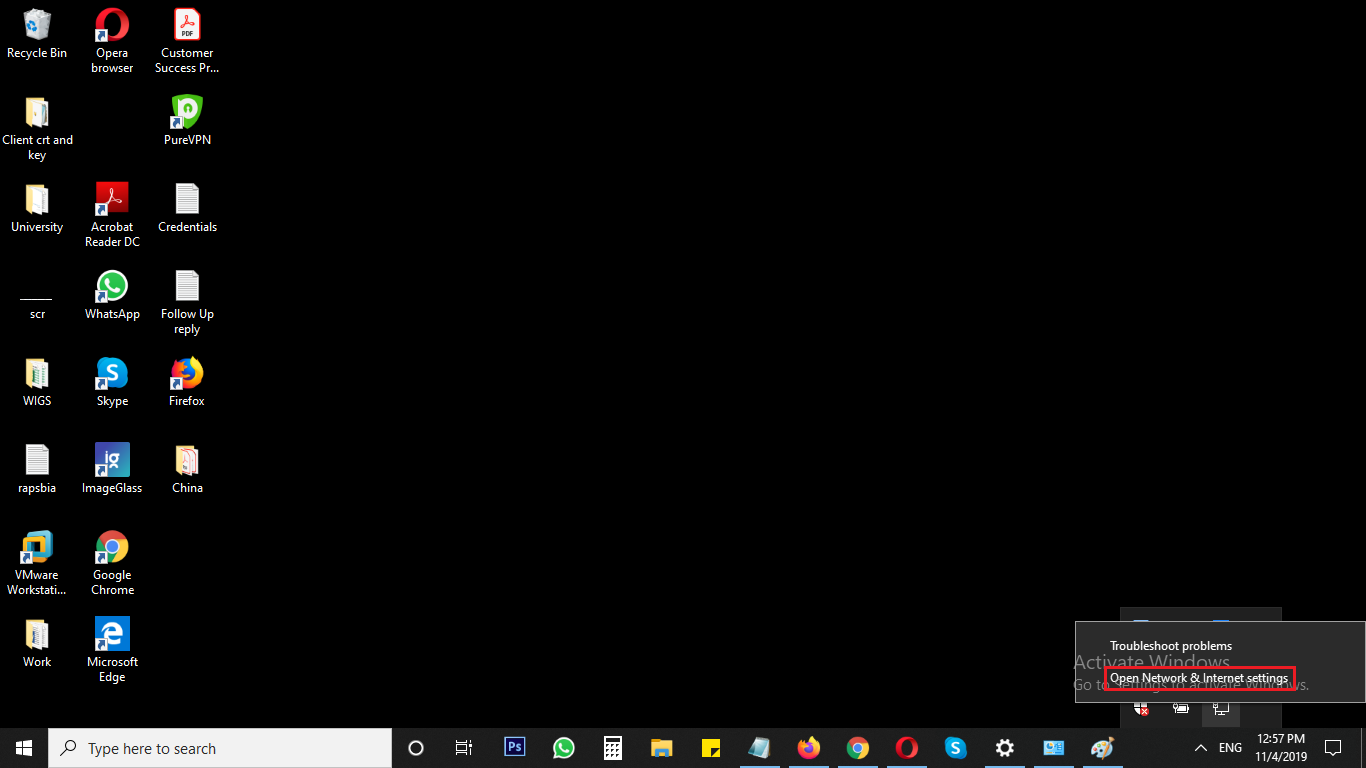Select the WhatsApp desktop shortcut
1366x768 pixels.
(112, 295)
